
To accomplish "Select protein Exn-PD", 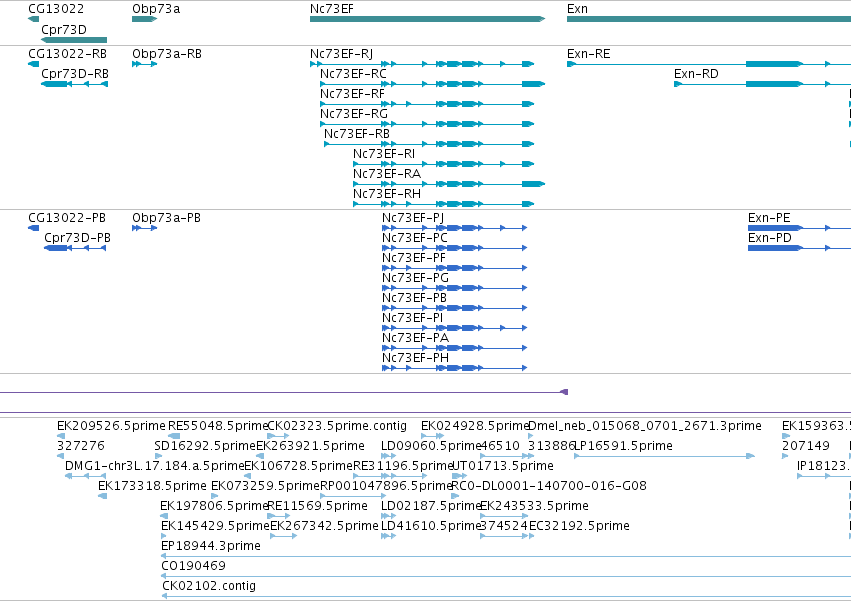I will point(770,238).
